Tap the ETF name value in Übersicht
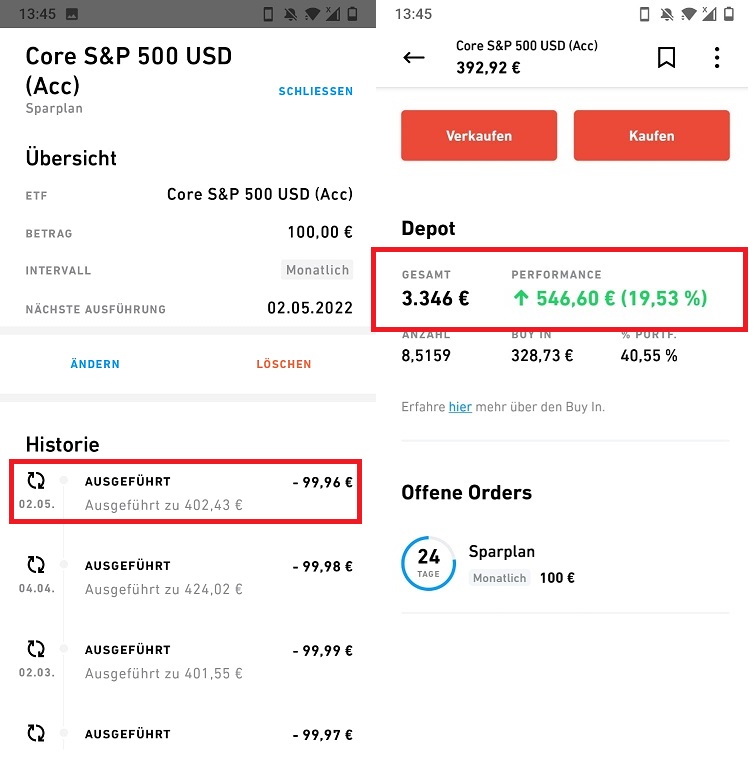756x760 pixels. [x=260, y=194]
